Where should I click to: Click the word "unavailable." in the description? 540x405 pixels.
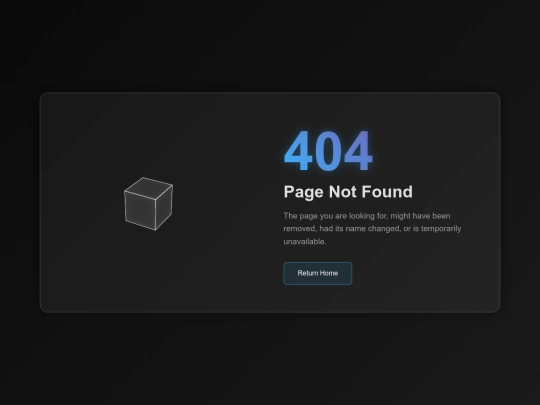pos(305,241)
